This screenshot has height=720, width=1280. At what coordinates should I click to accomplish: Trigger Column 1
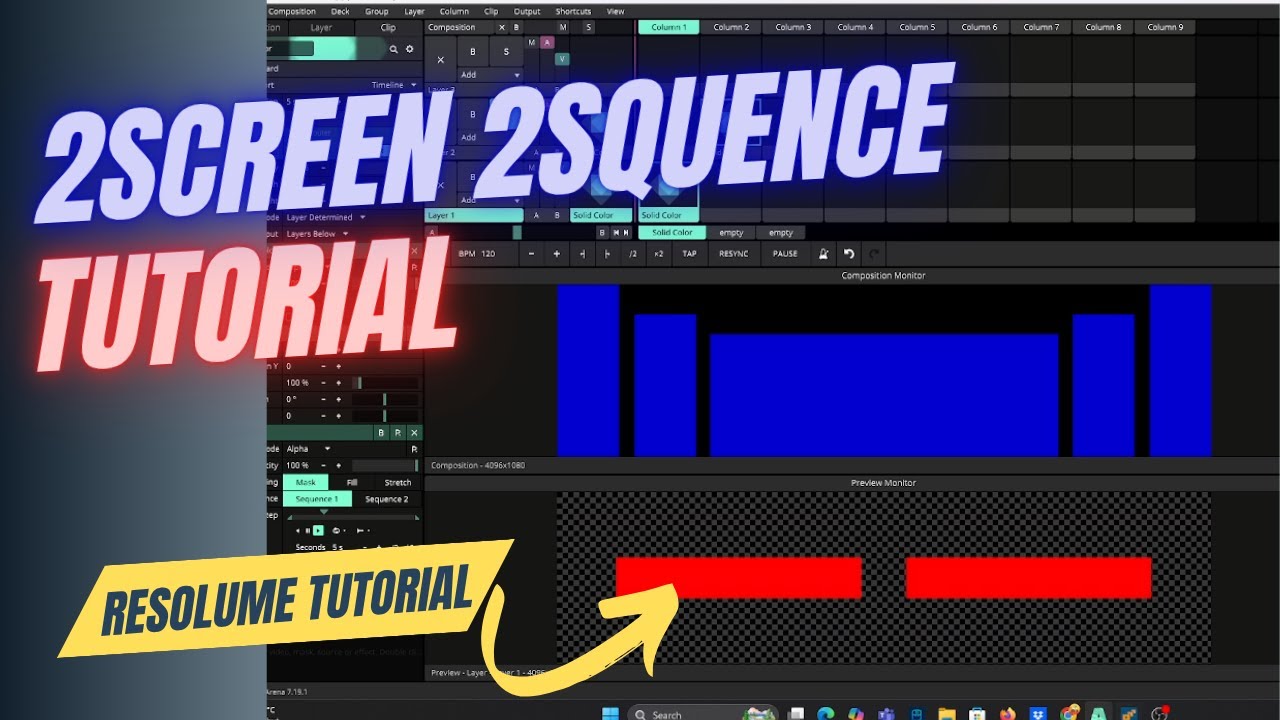point(669,27)
